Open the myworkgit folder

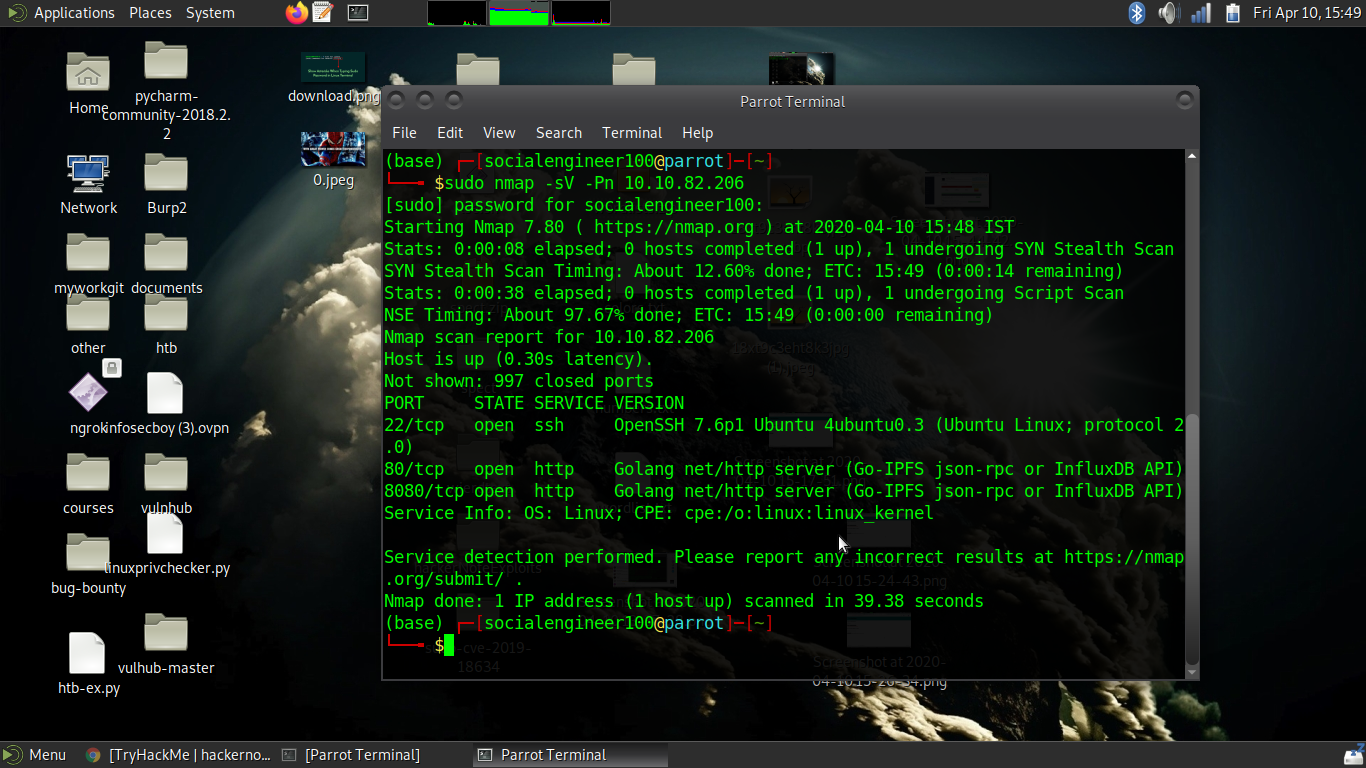pos(88,264)
